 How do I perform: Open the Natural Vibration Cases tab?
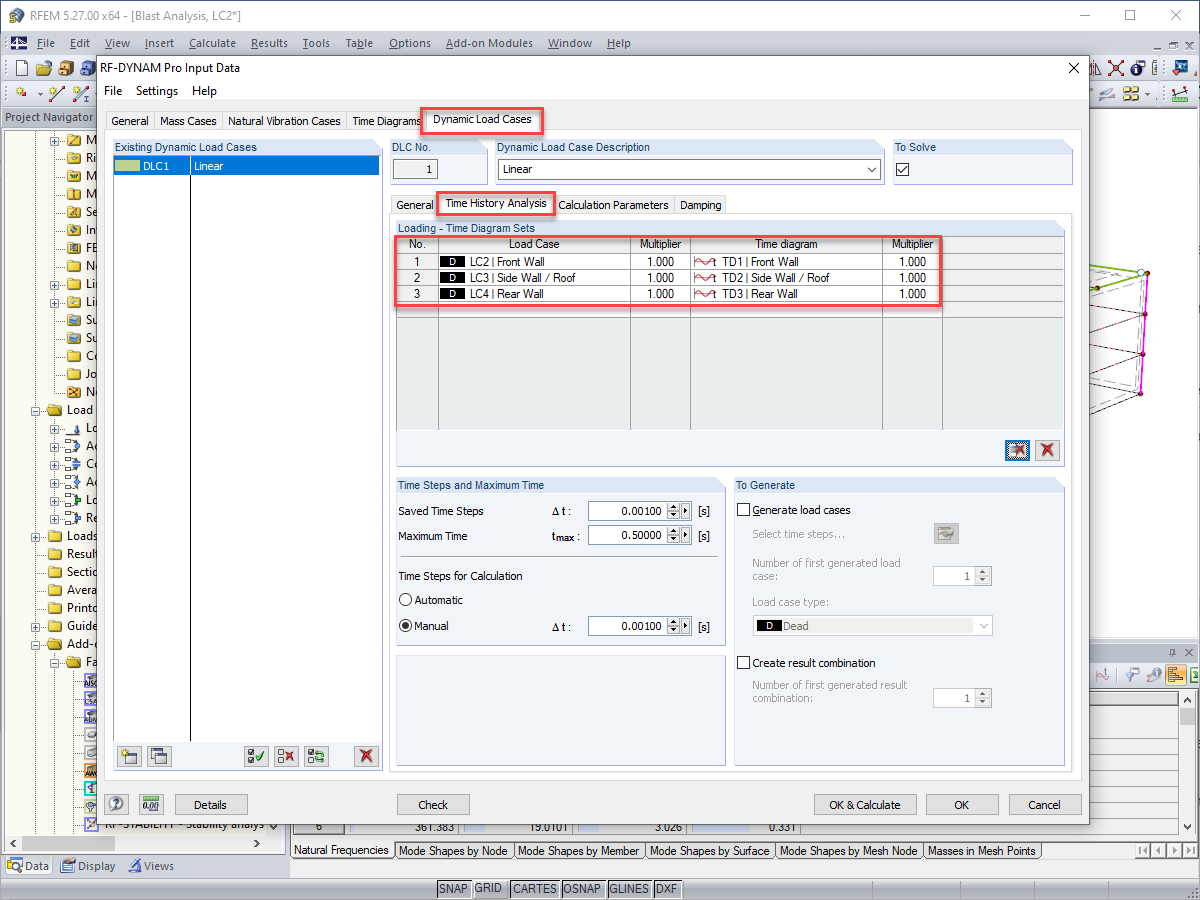(284, 121)
